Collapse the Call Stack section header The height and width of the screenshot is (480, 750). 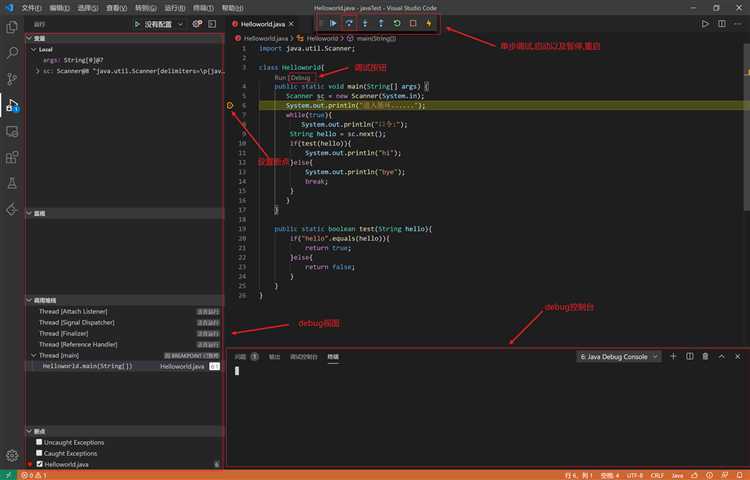124,300
